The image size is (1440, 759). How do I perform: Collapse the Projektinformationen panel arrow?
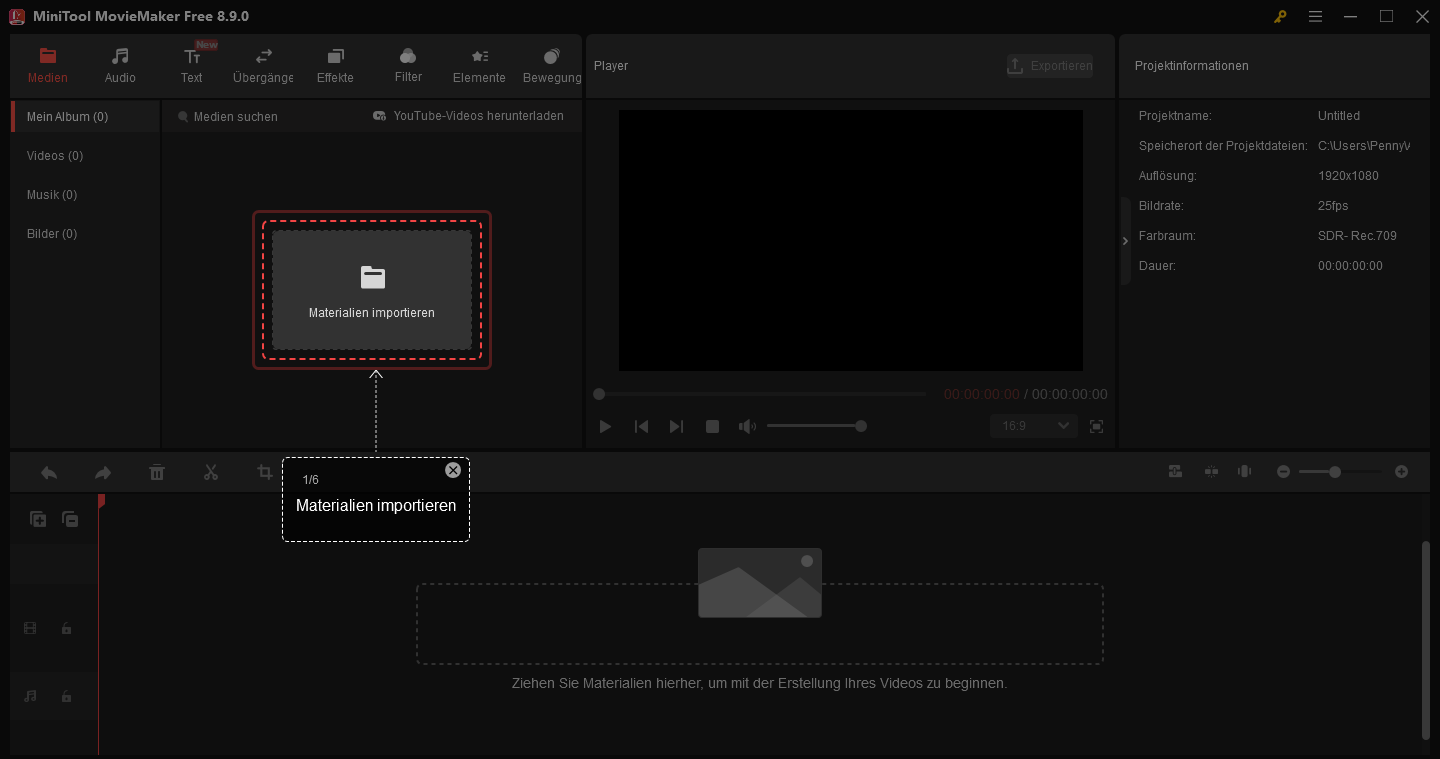(1125, 241)
